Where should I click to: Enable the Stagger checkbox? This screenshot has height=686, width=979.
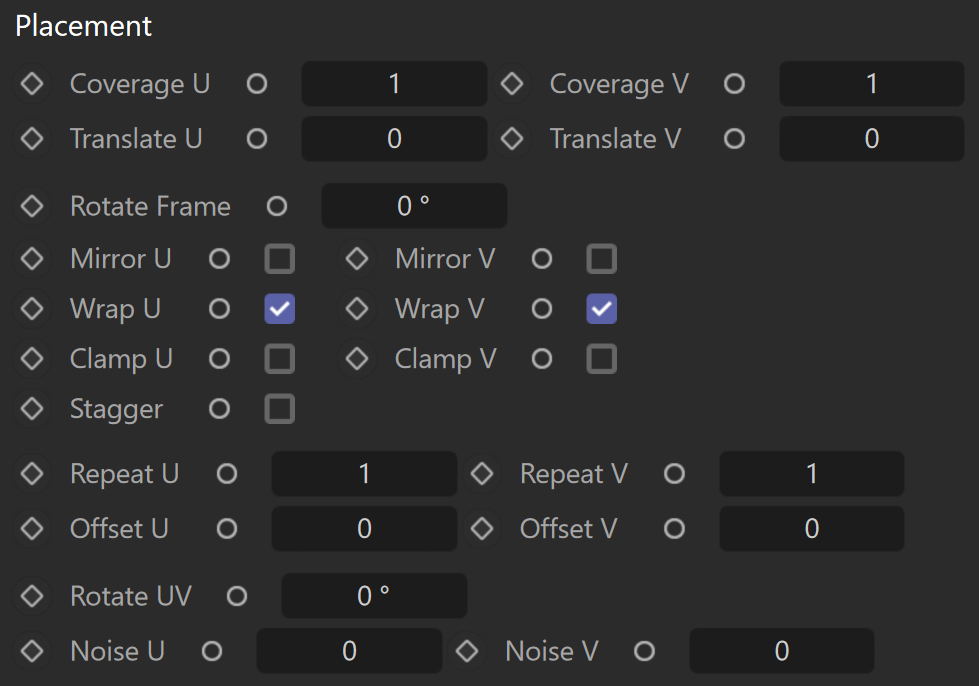280,409
